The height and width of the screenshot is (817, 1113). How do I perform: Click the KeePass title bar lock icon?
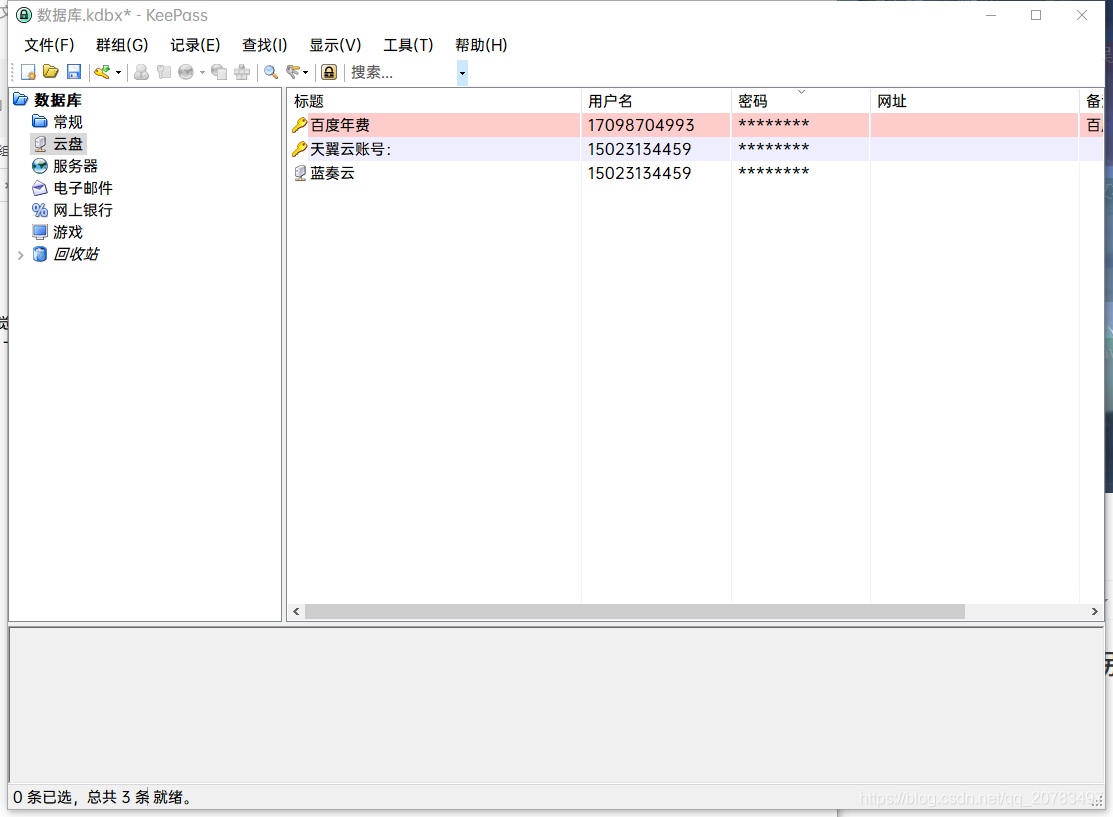click(x=24, y=15)
